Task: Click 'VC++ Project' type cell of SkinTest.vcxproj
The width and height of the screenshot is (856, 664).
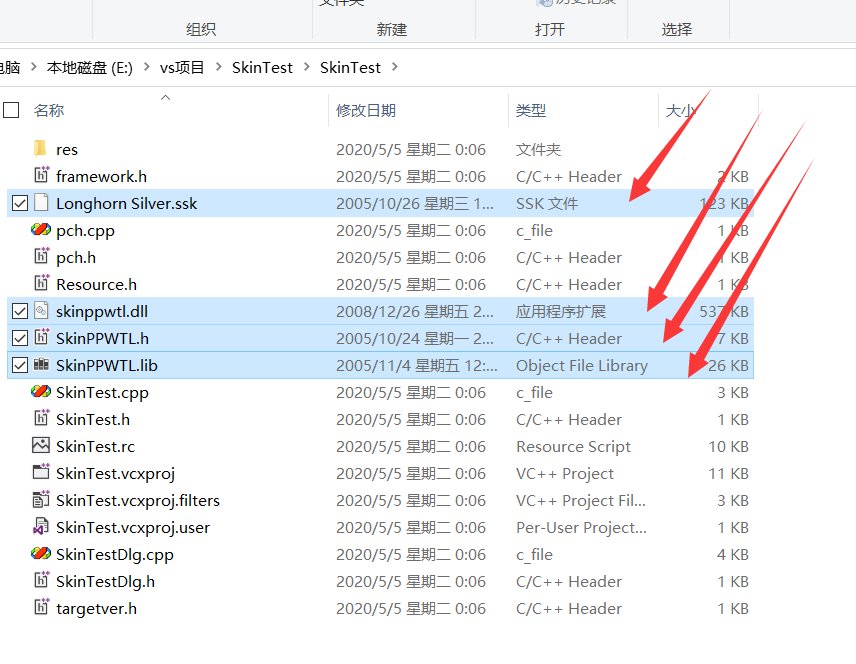Action: point(565,473)
